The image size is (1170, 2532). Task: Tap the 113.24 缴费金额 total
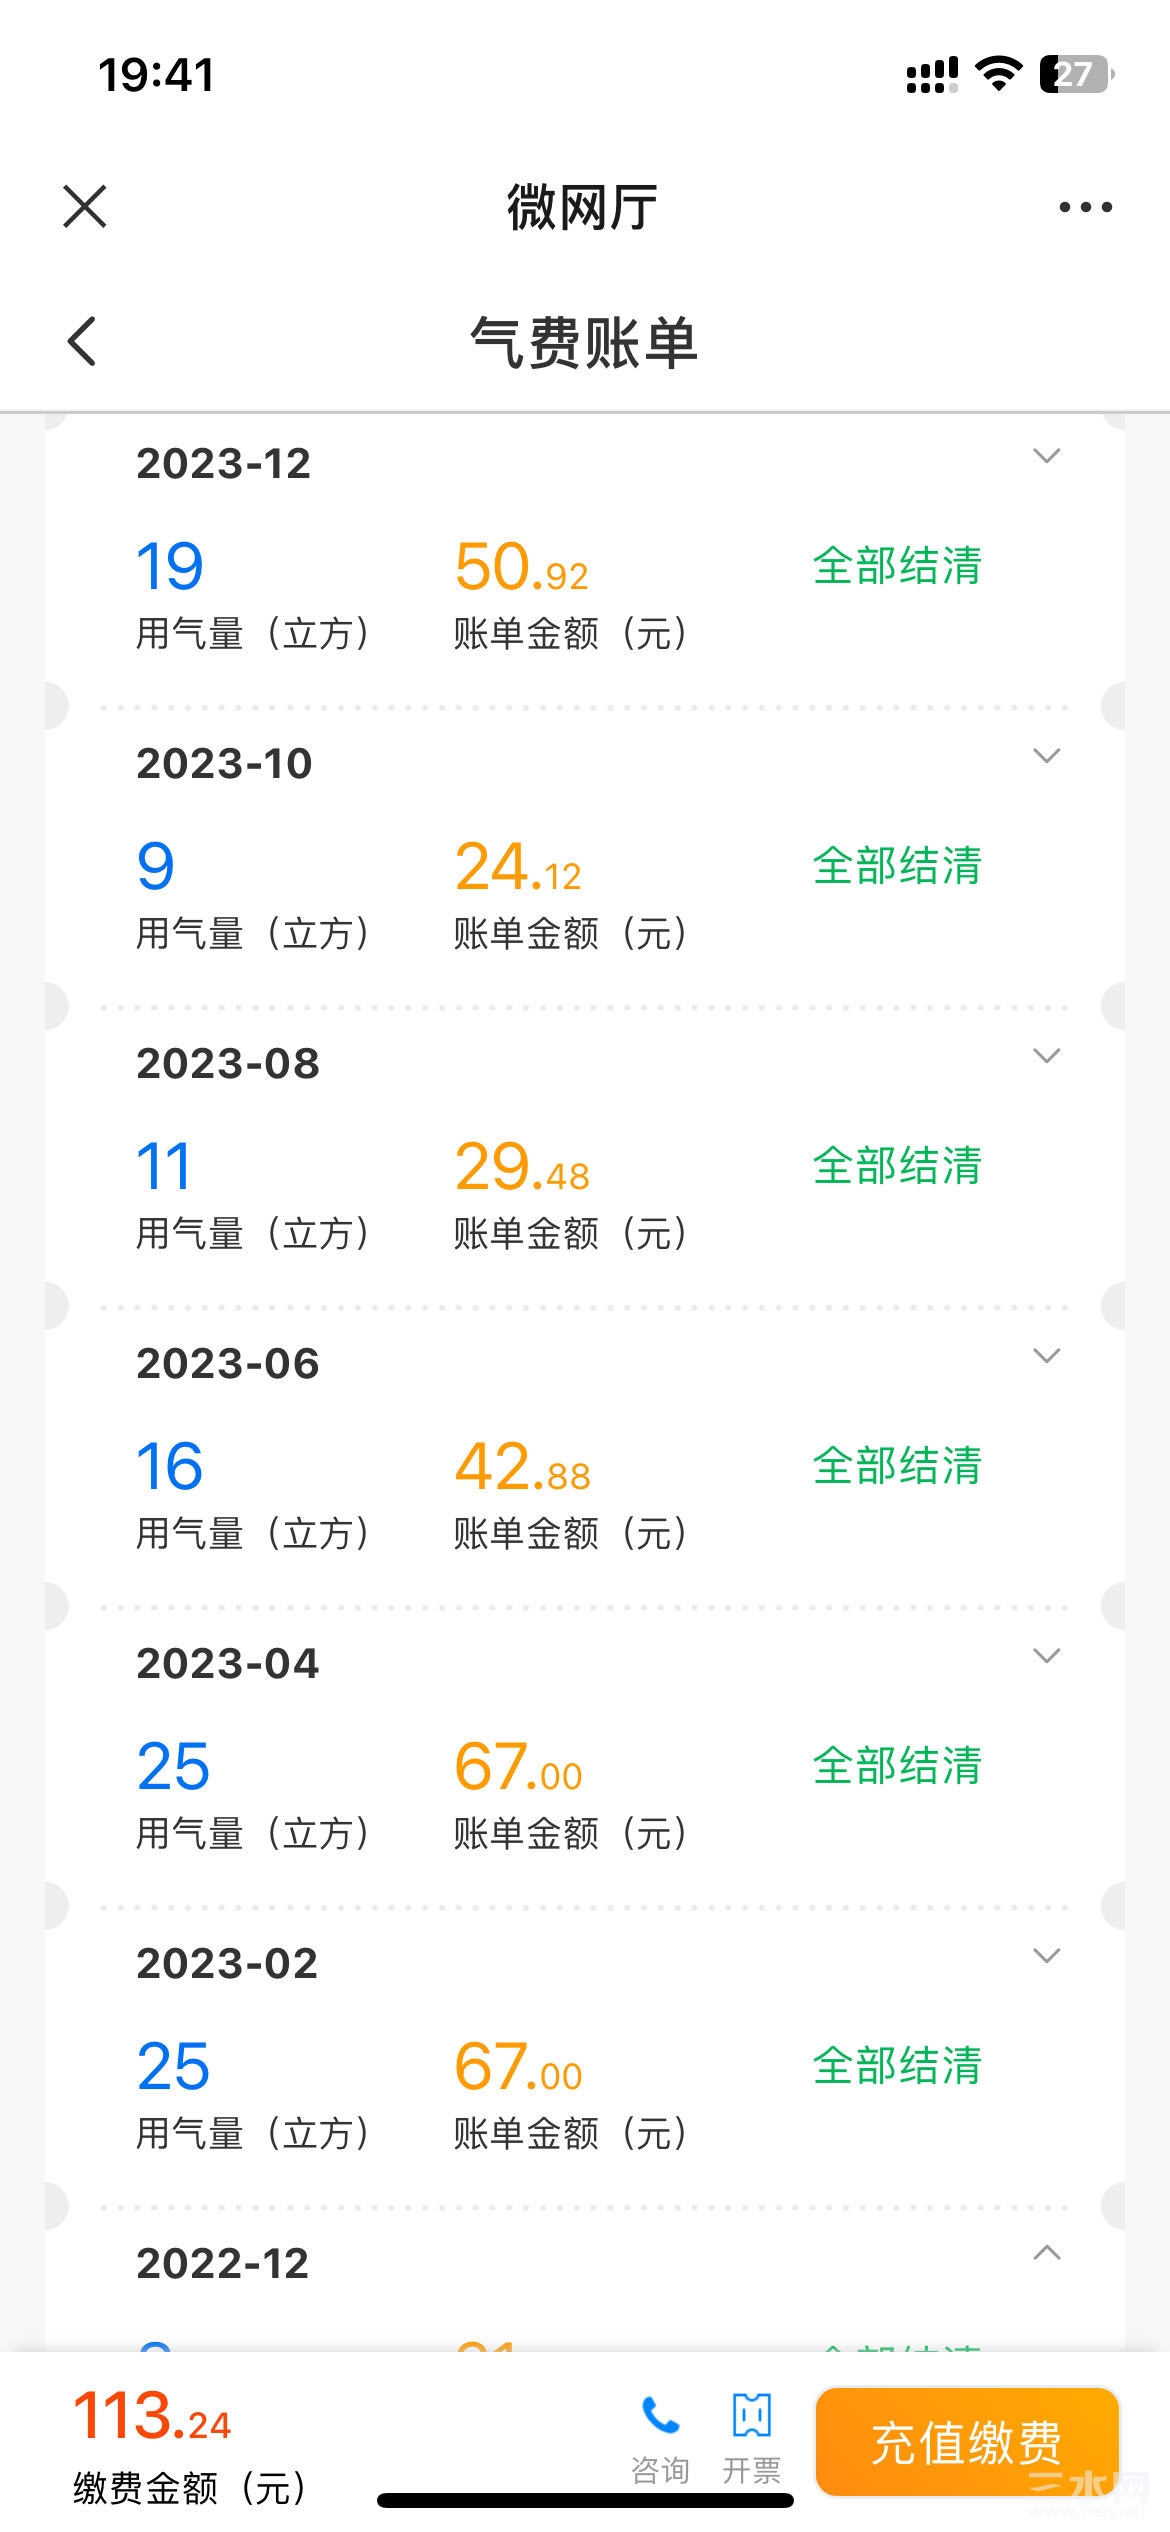click(152, 2416)
